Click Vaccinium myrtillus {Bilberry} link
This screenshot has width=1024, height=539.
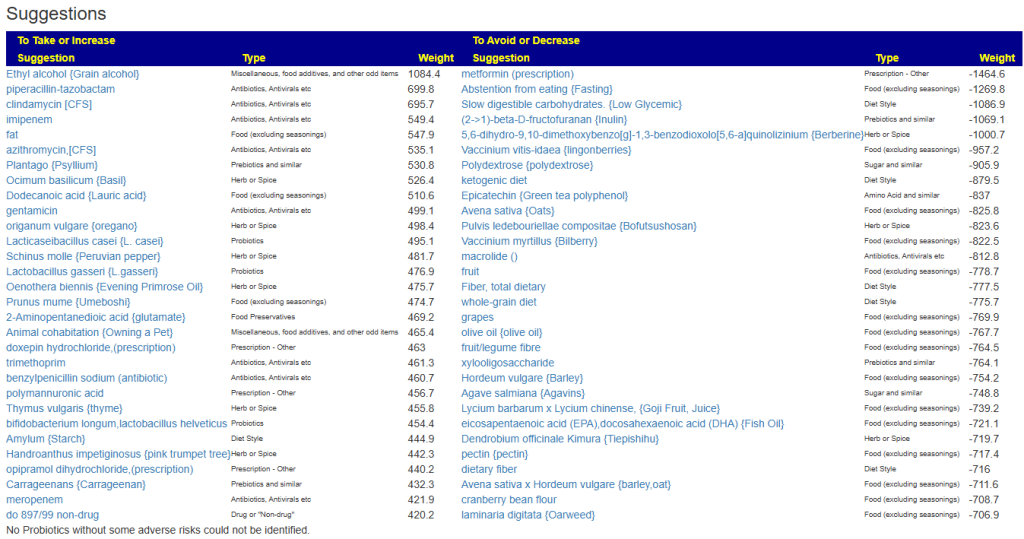[x=529, y=241]
